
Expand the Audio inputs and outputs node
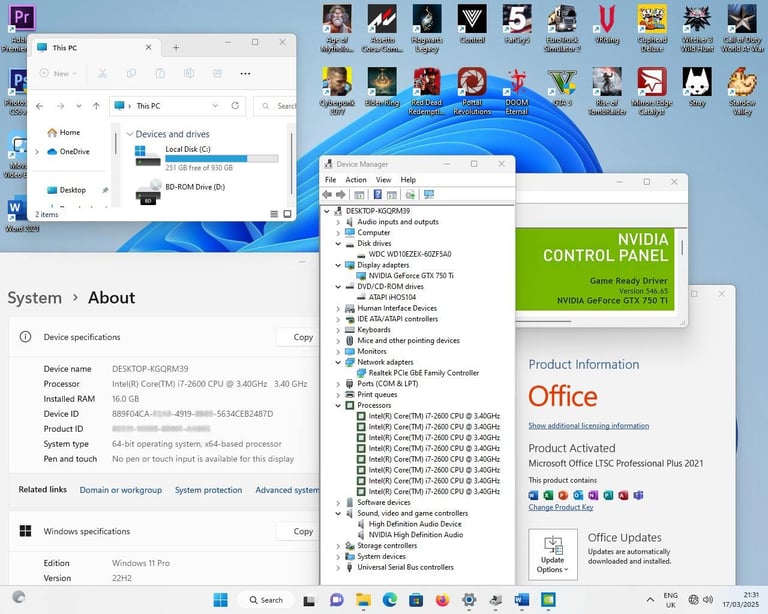pos(338,222)
